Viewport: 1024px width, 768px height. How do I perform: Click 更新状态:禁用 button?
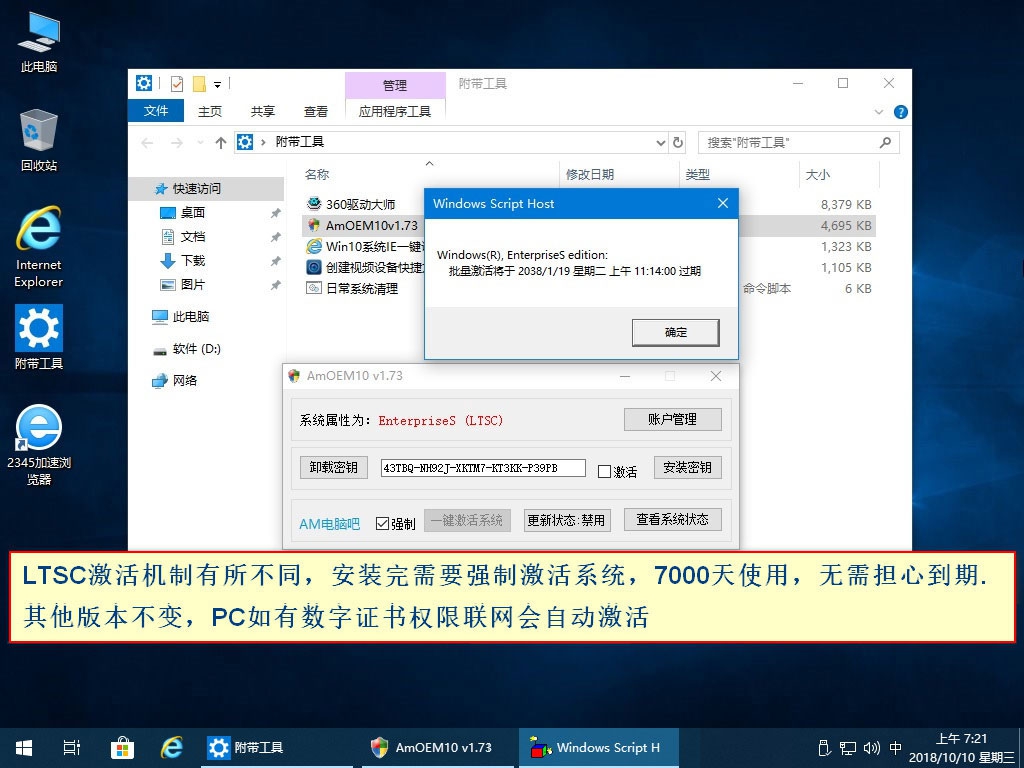coord(566,520)
